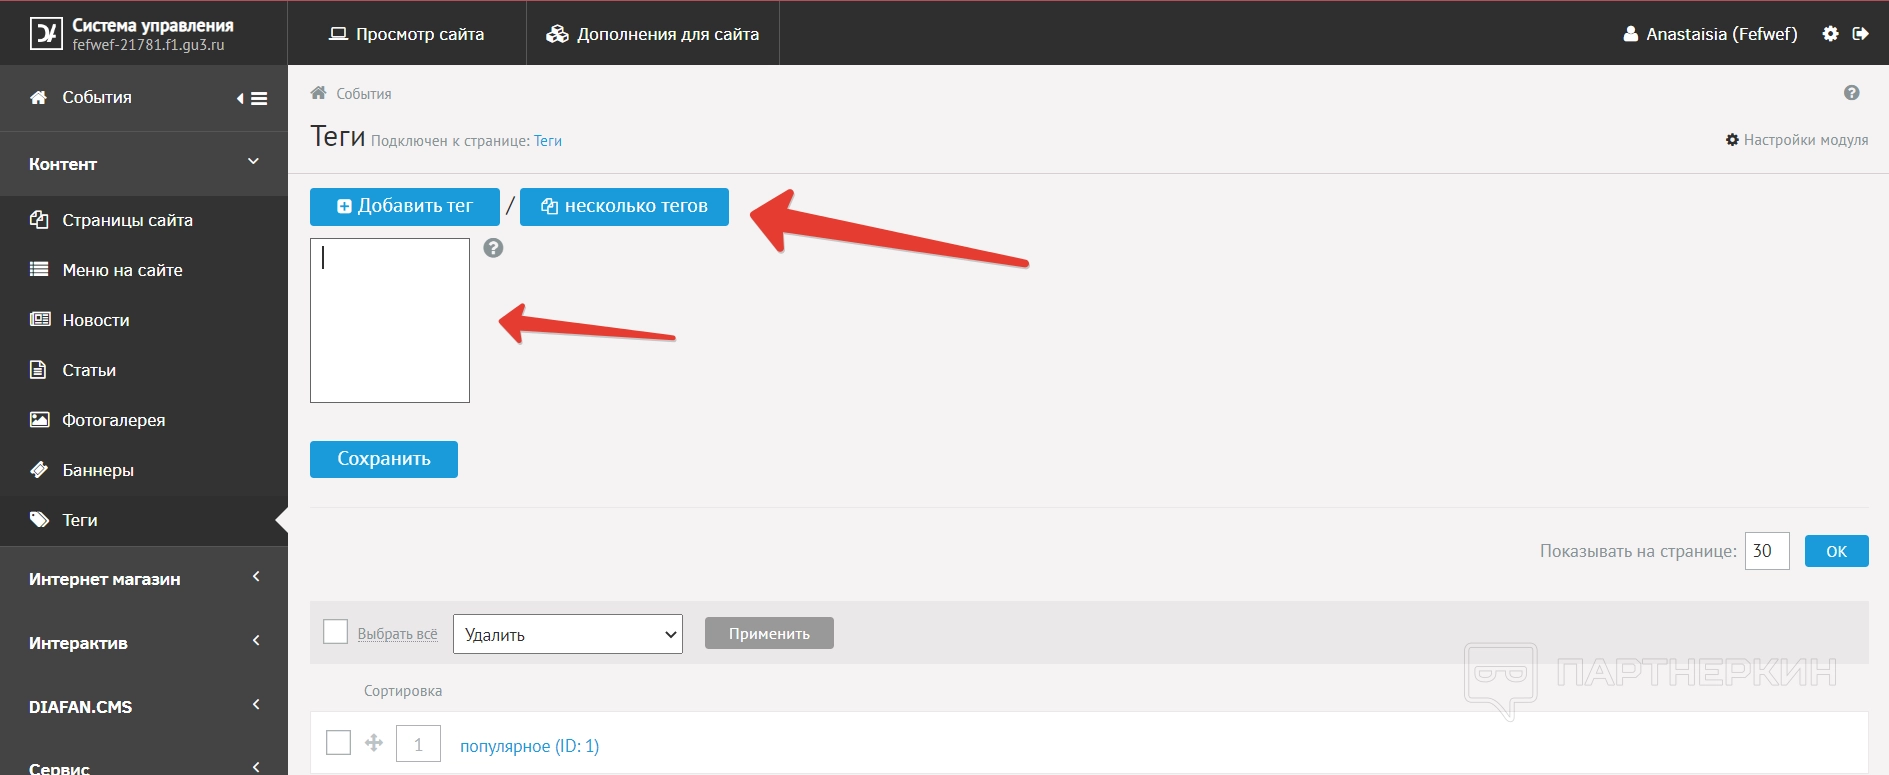The width and height of the screenshot is (1889, 775).
Task: Focus the multiple tags textarea
Action: click(390, 320)
